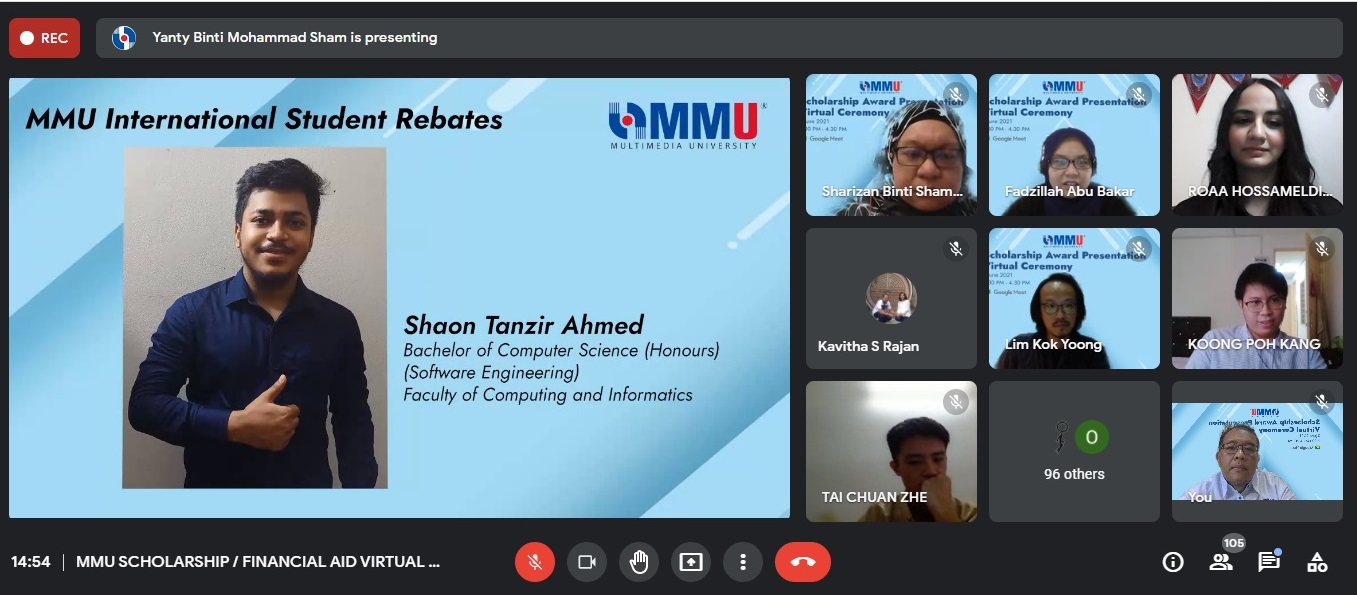Open meeting details info icon

pos(1173,562)
